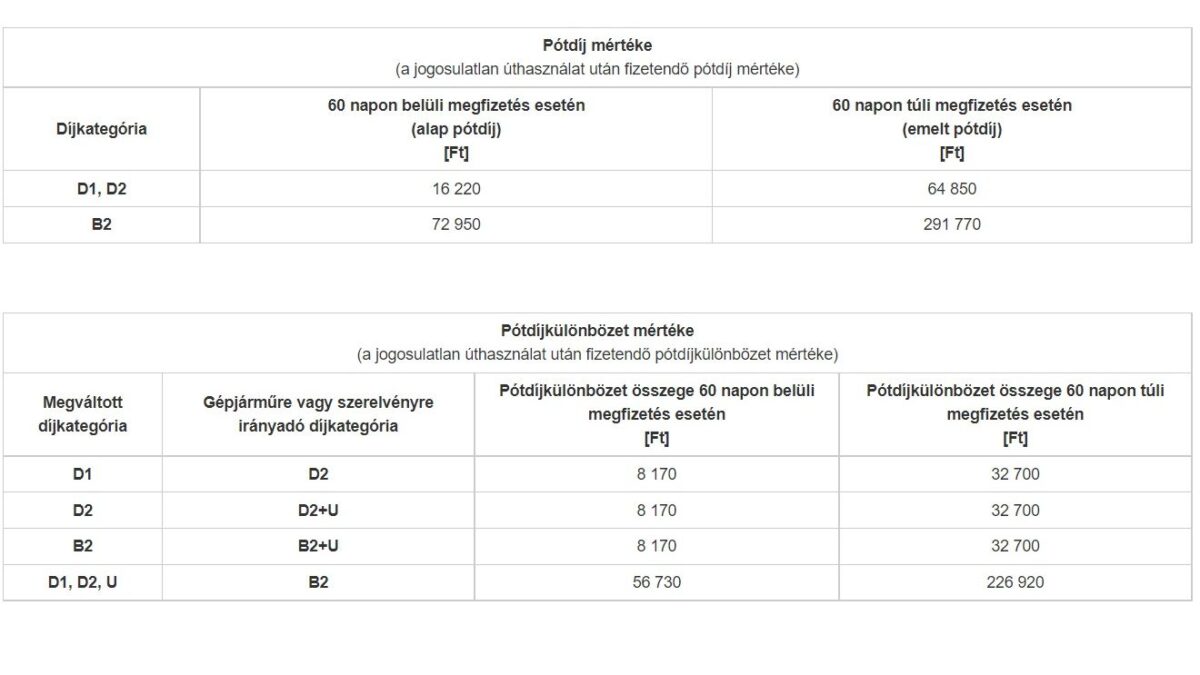The image size is (1200, 675).
Task: Select the "D1, D2, U" row label
Action: (83, 582)
